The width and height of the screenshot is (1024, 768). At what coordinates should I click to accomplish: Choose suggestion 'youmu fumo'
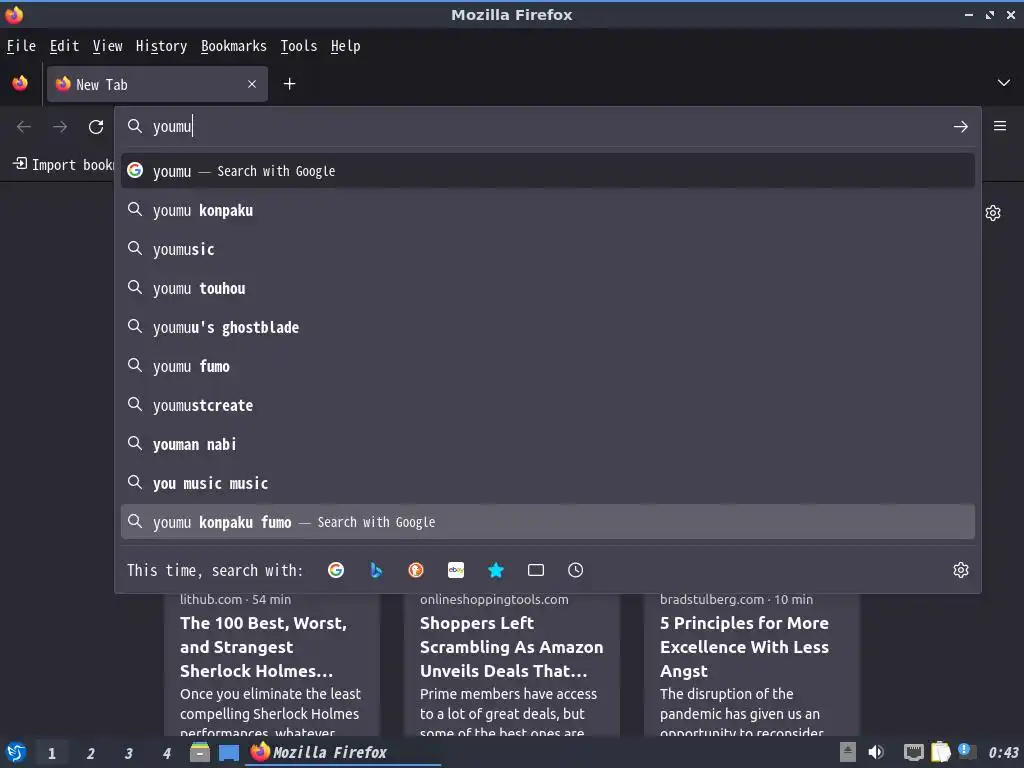[x=547, y=366]
